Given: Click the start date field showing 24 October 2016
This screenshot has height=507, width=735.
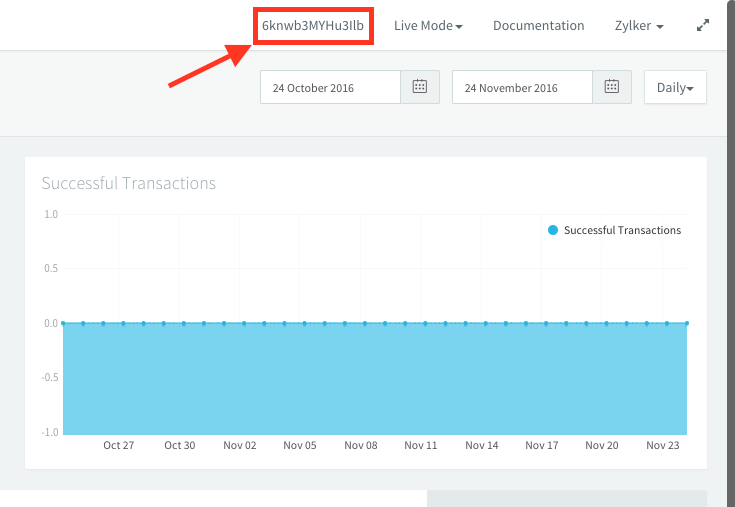Looking at the screenshot, I should [x=330, y=87].
